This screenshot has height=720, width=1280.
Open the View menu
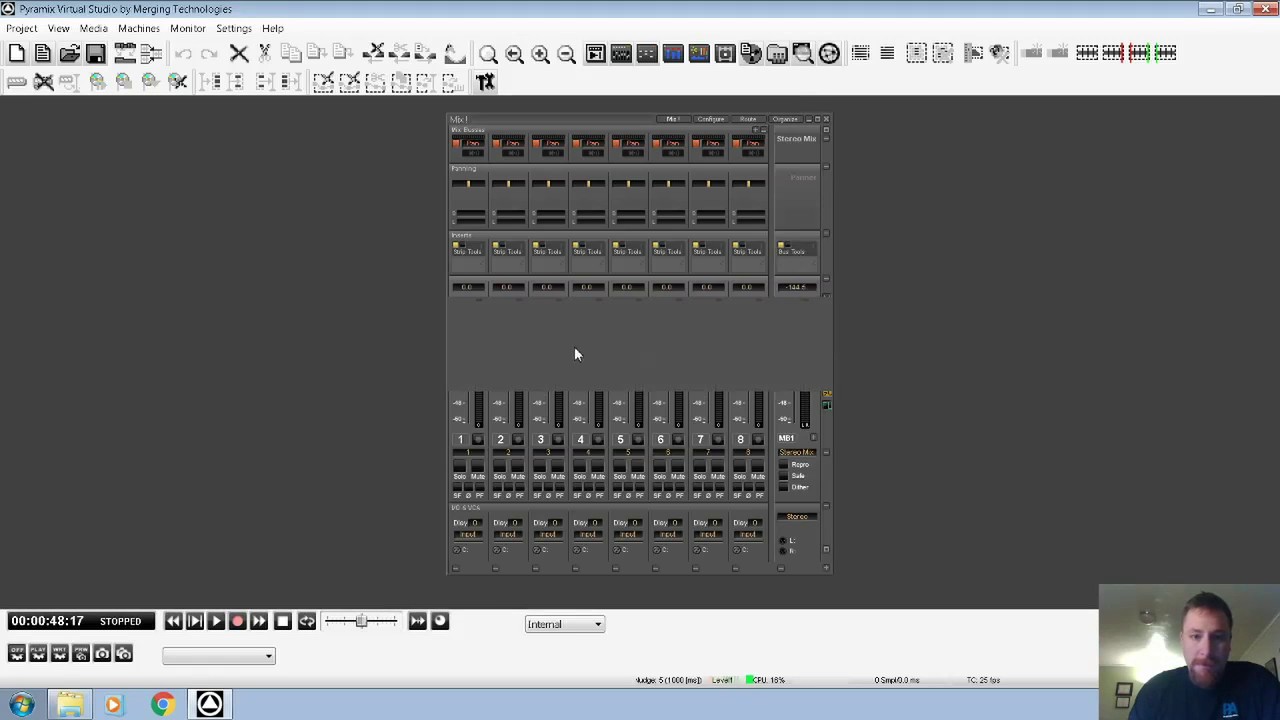point(59,28)
